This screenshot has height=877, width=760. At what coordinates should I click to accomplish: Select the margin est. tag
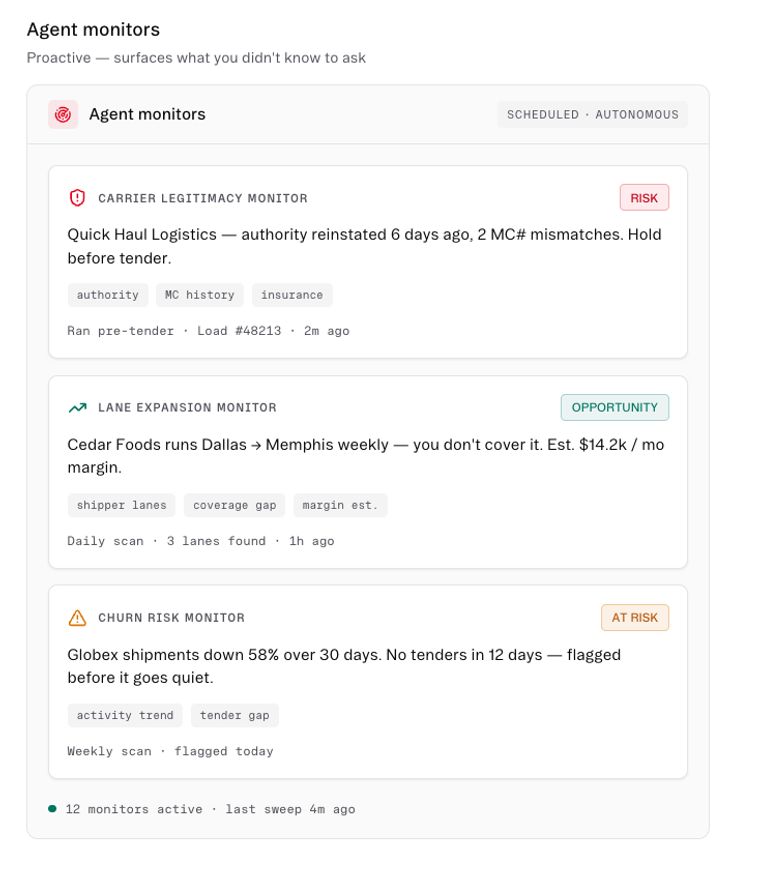[340, 506]
